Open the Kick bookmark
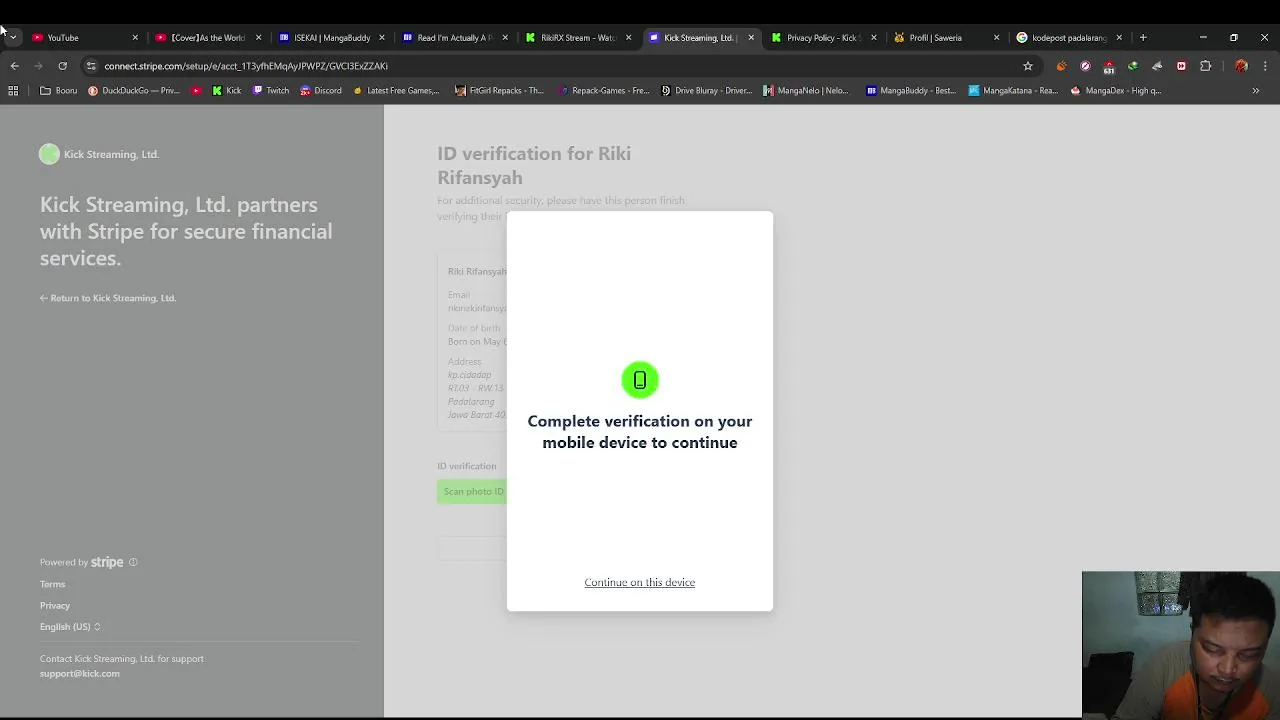Image resolution: width=1280 pixels, height=720 pixels. point(227,90)
